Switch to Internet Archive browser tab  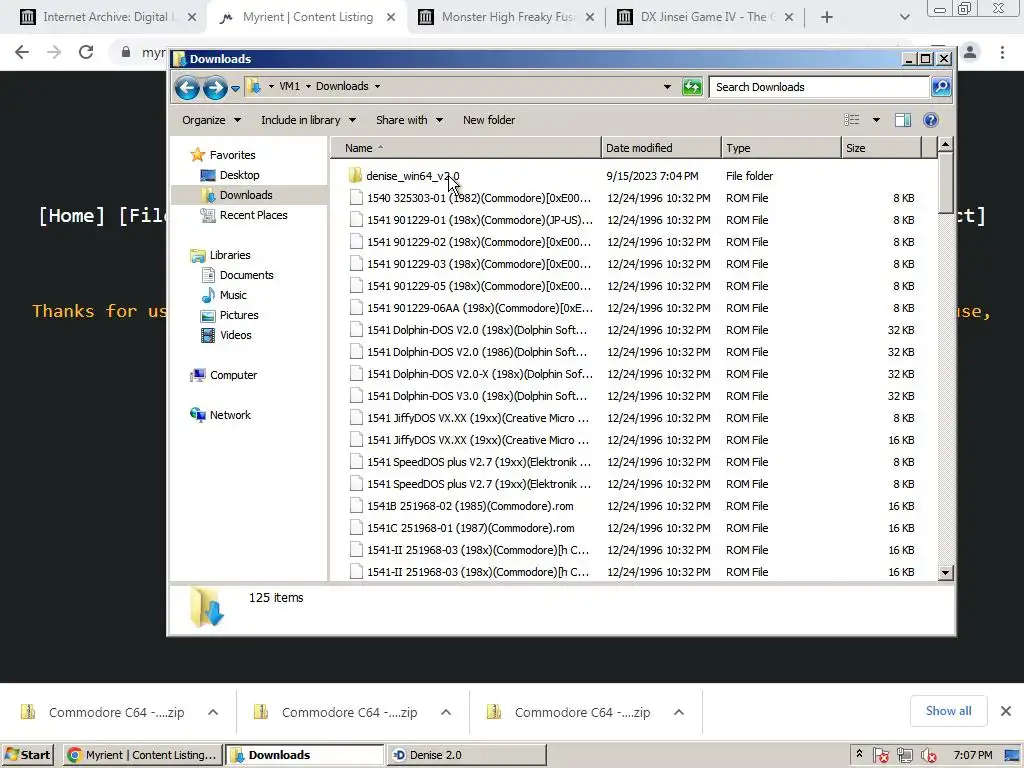coord(108,17)
